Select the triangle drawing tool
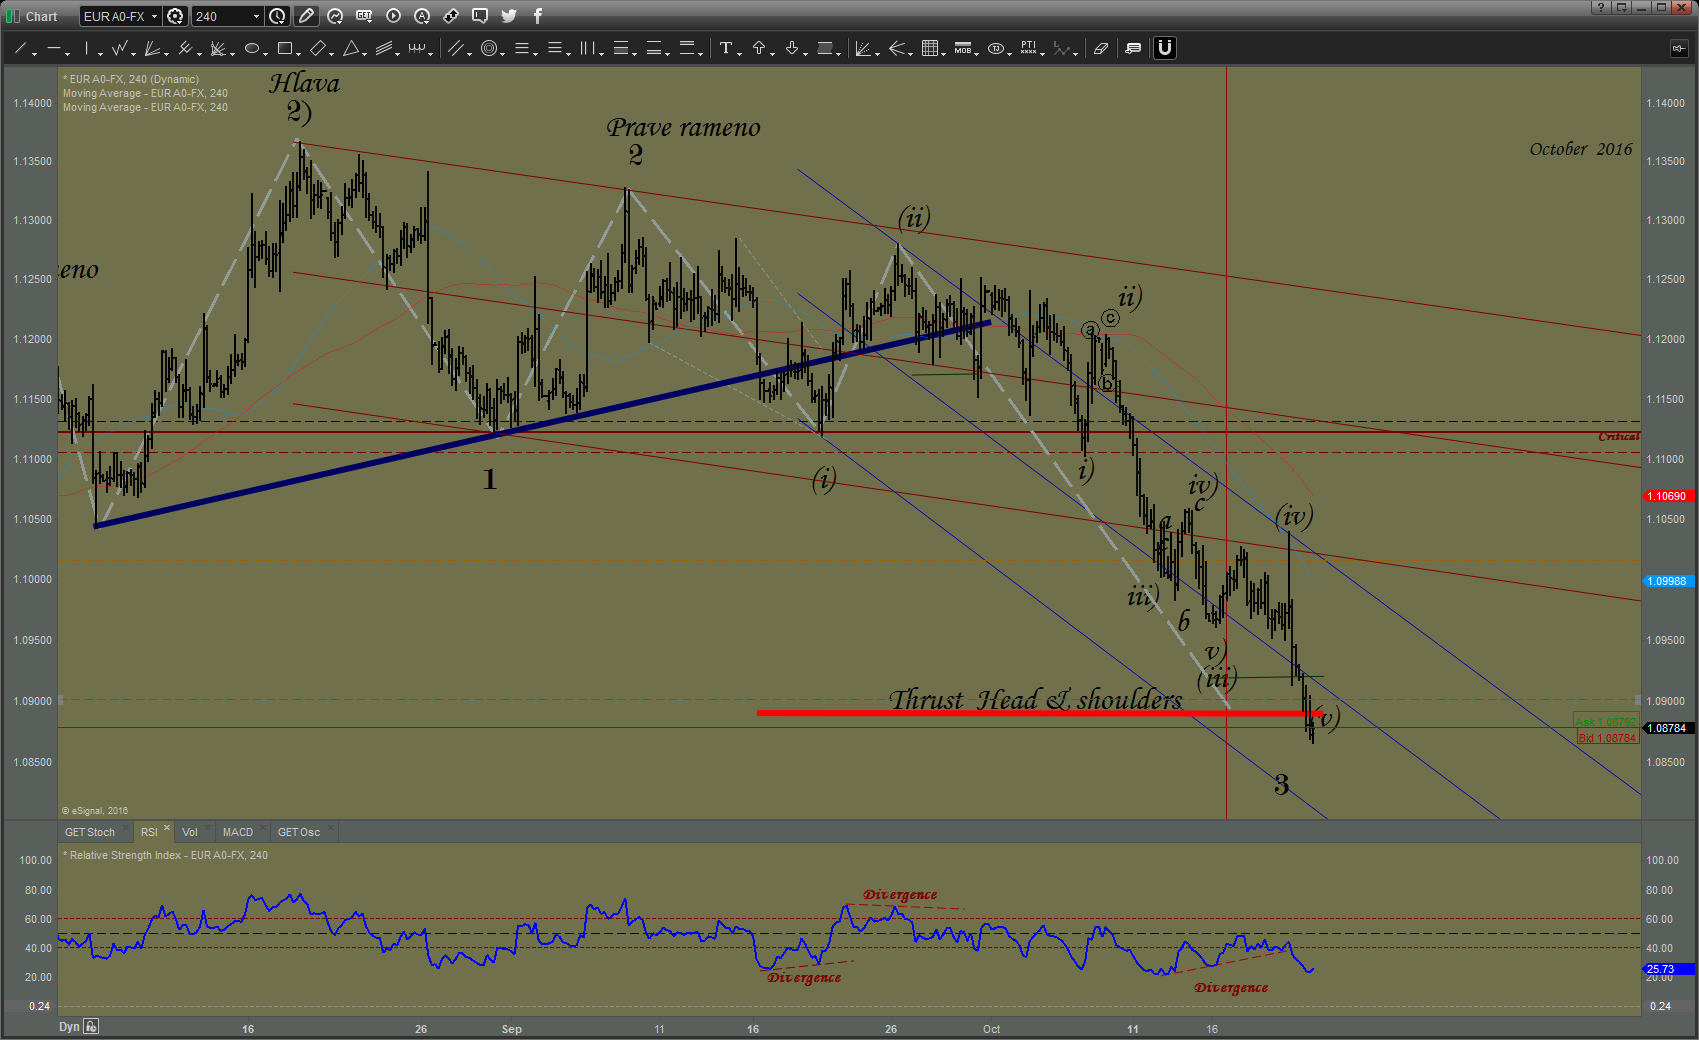 [x=351, y=48]
